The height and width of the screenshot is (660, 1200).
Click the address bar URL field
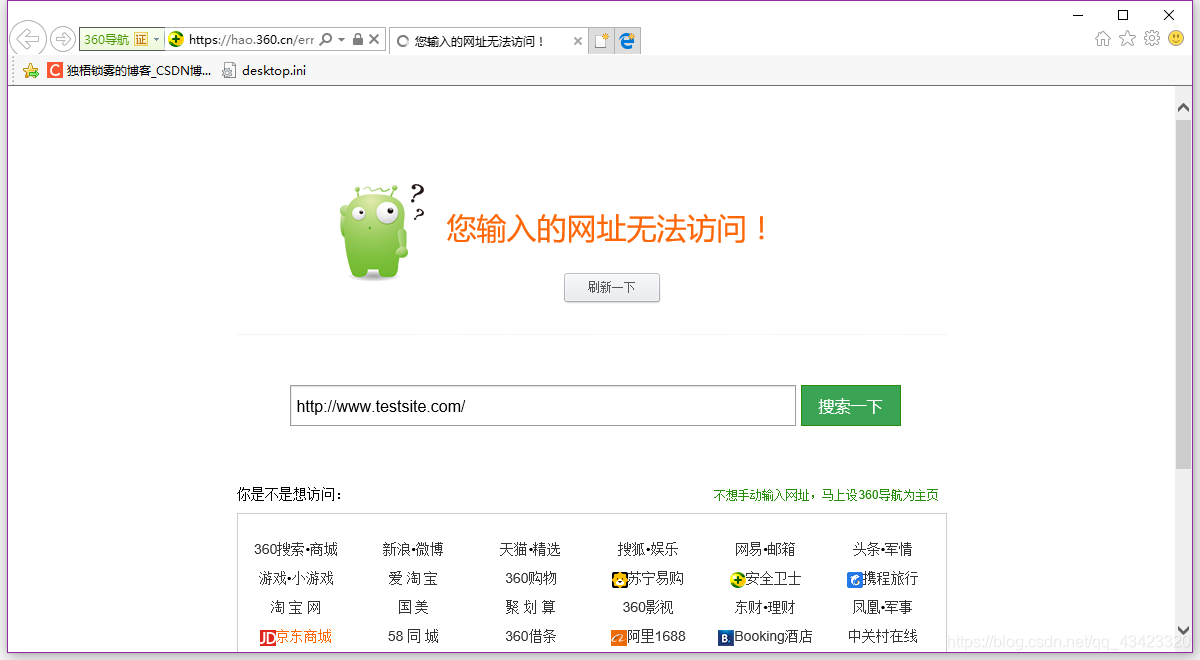[x=251, y=40]
